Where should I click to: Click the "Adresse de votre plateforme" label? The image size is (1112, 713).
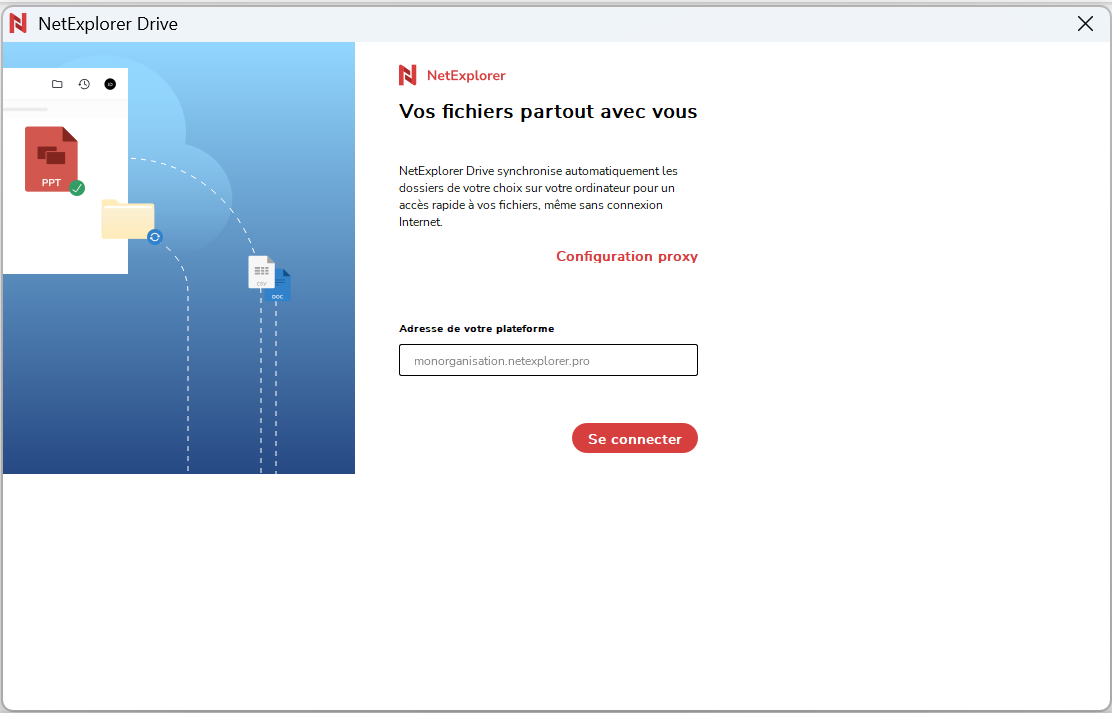477,328
